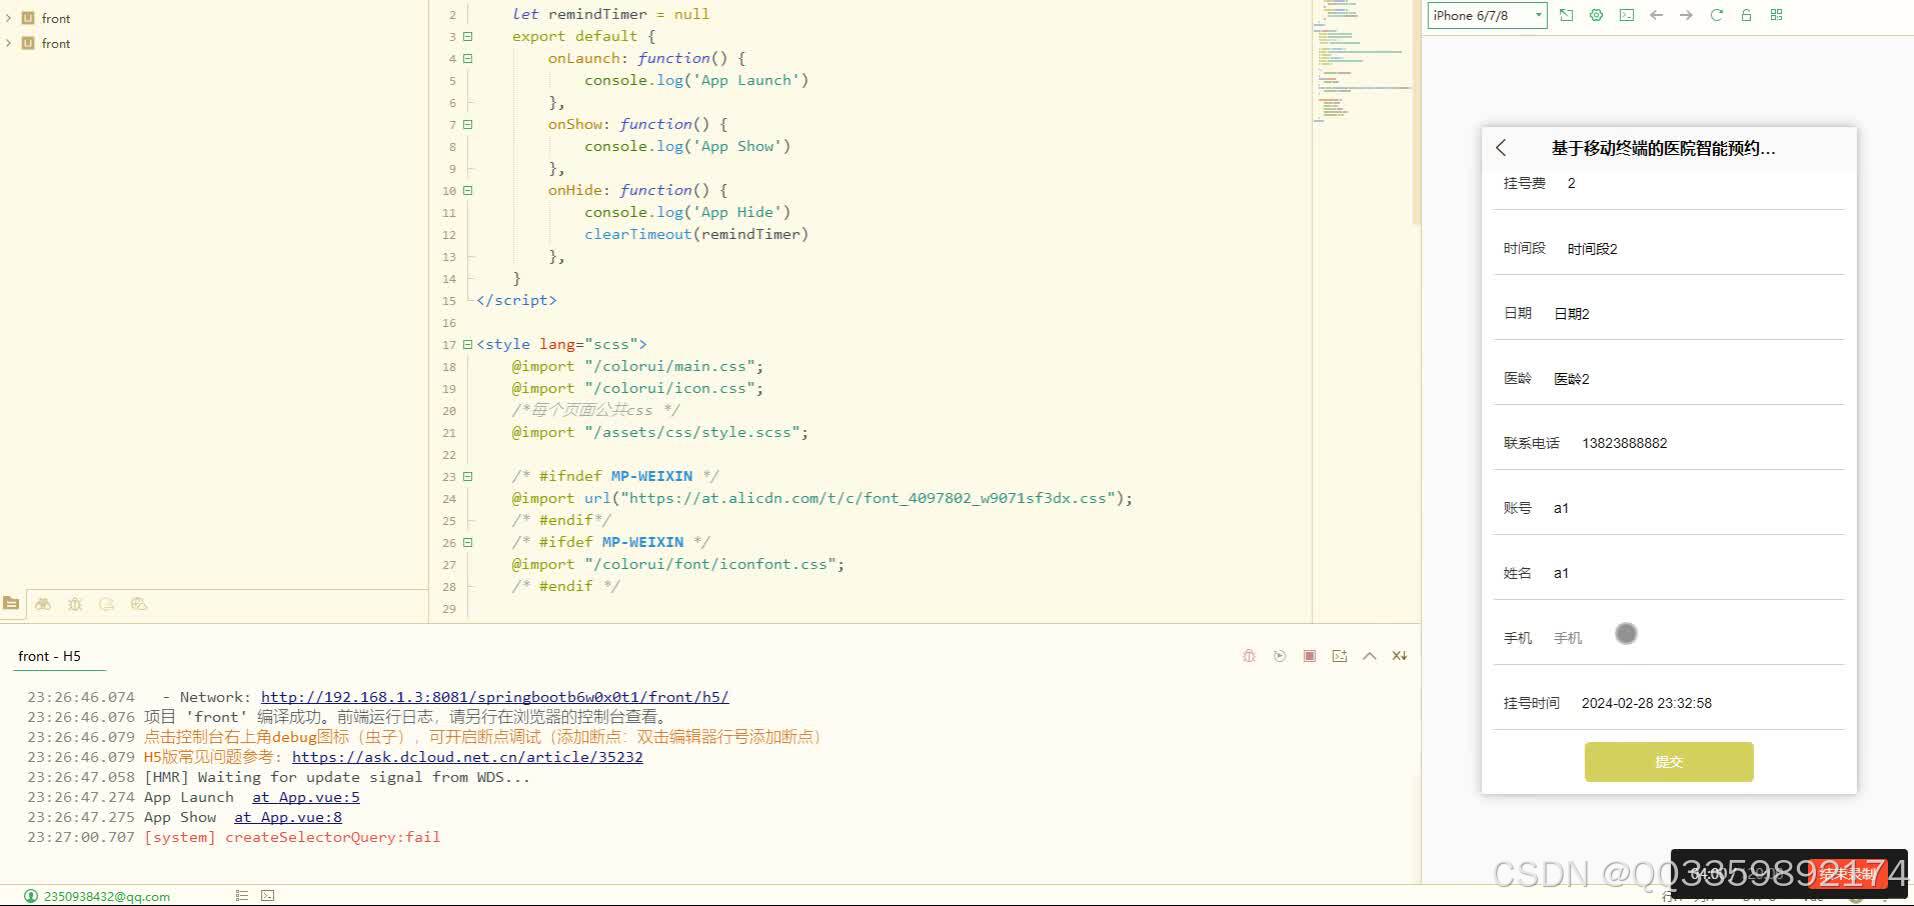Click the 日期 field value 日期2
Screen dimensions: 1914x906
click(x=1571, y=314)
